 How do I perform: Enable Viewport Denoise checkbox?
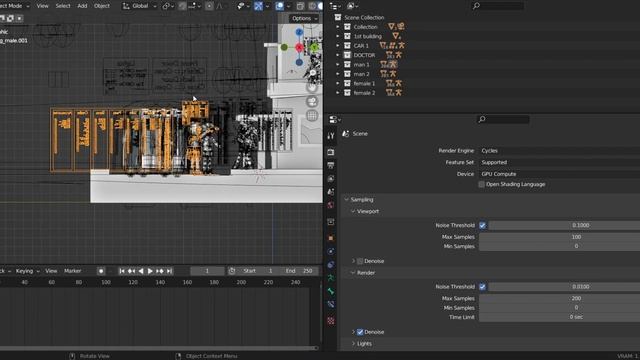tap(360, 261)
